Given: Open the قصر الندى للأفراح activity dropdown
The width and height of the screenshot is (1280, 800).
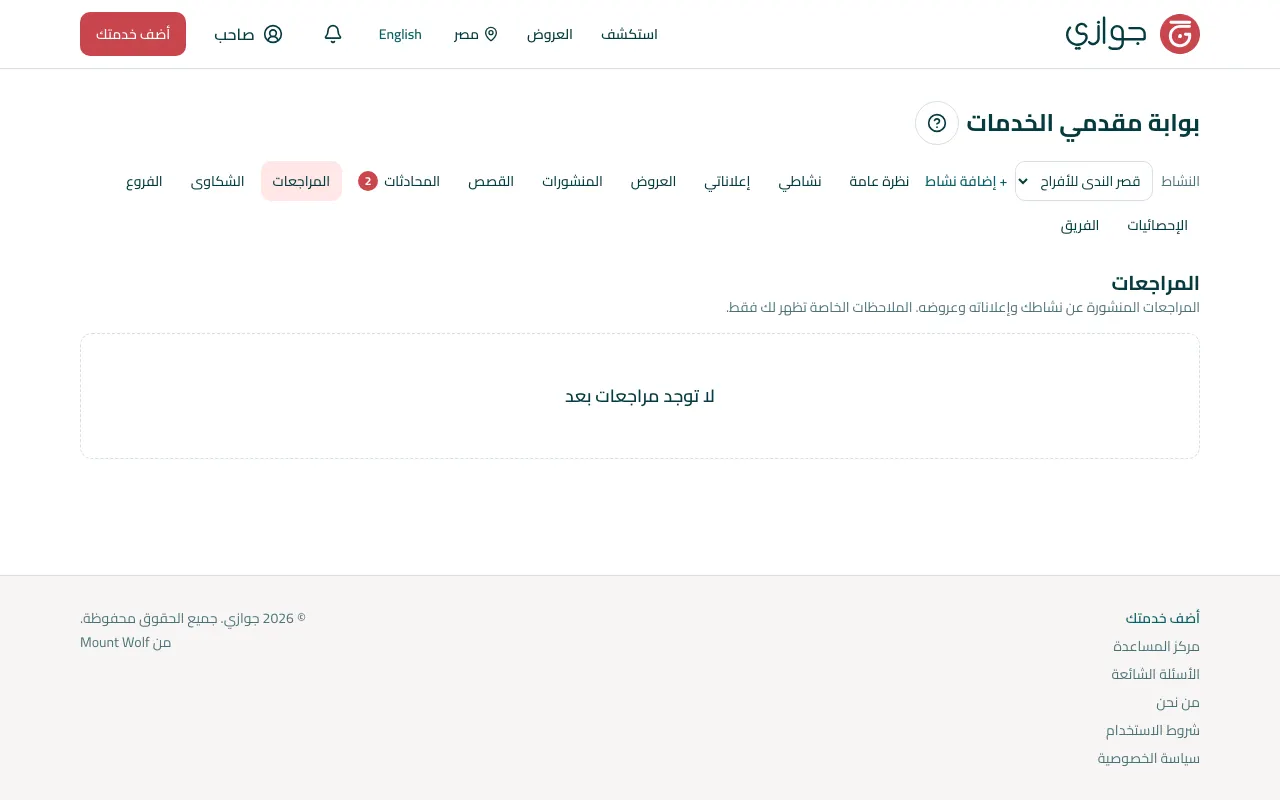Looking at the screenshot, I should point(1084,181).
